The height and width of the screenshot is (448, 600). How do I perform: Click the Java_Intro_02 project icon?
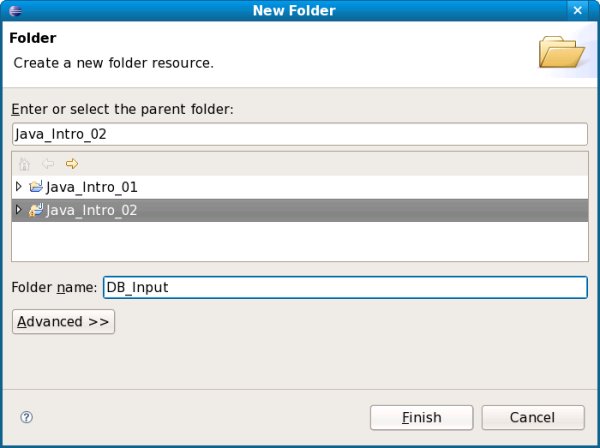pyautogui.click(x=36, y=210)
